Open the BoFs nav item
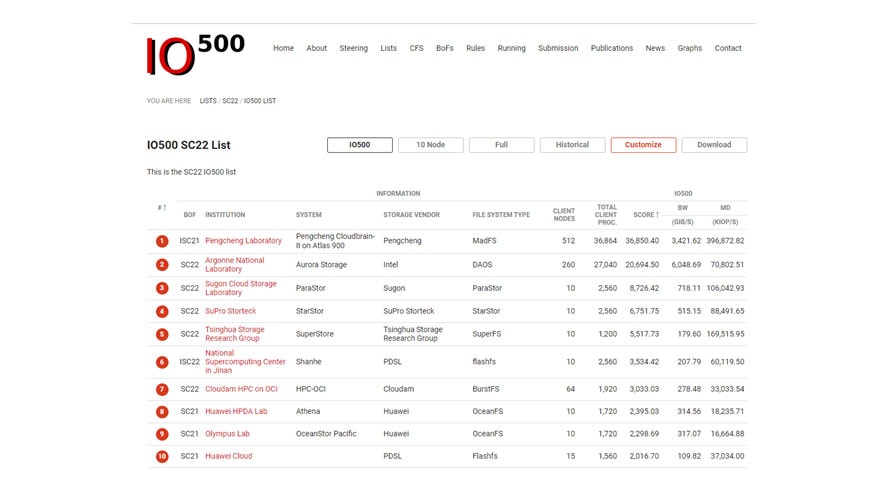The width and height of the screenshot is (888, 488). [445, 48]
